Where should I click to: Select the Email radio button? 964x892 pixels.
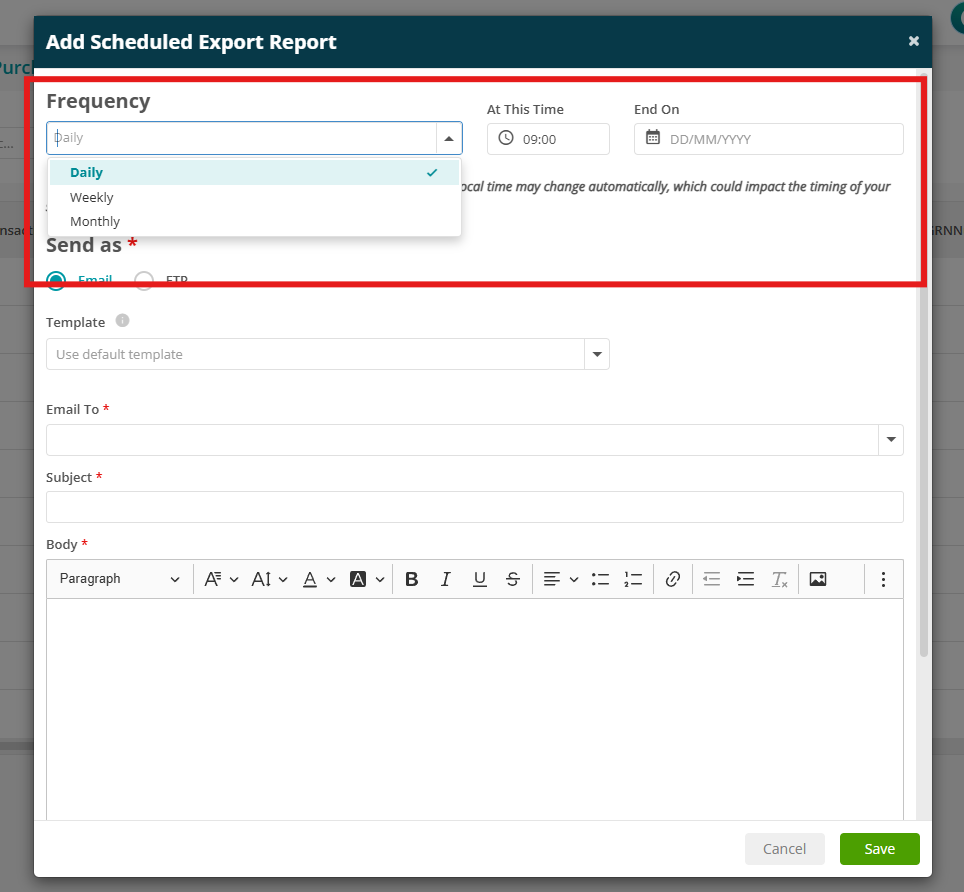coord(56,280)
